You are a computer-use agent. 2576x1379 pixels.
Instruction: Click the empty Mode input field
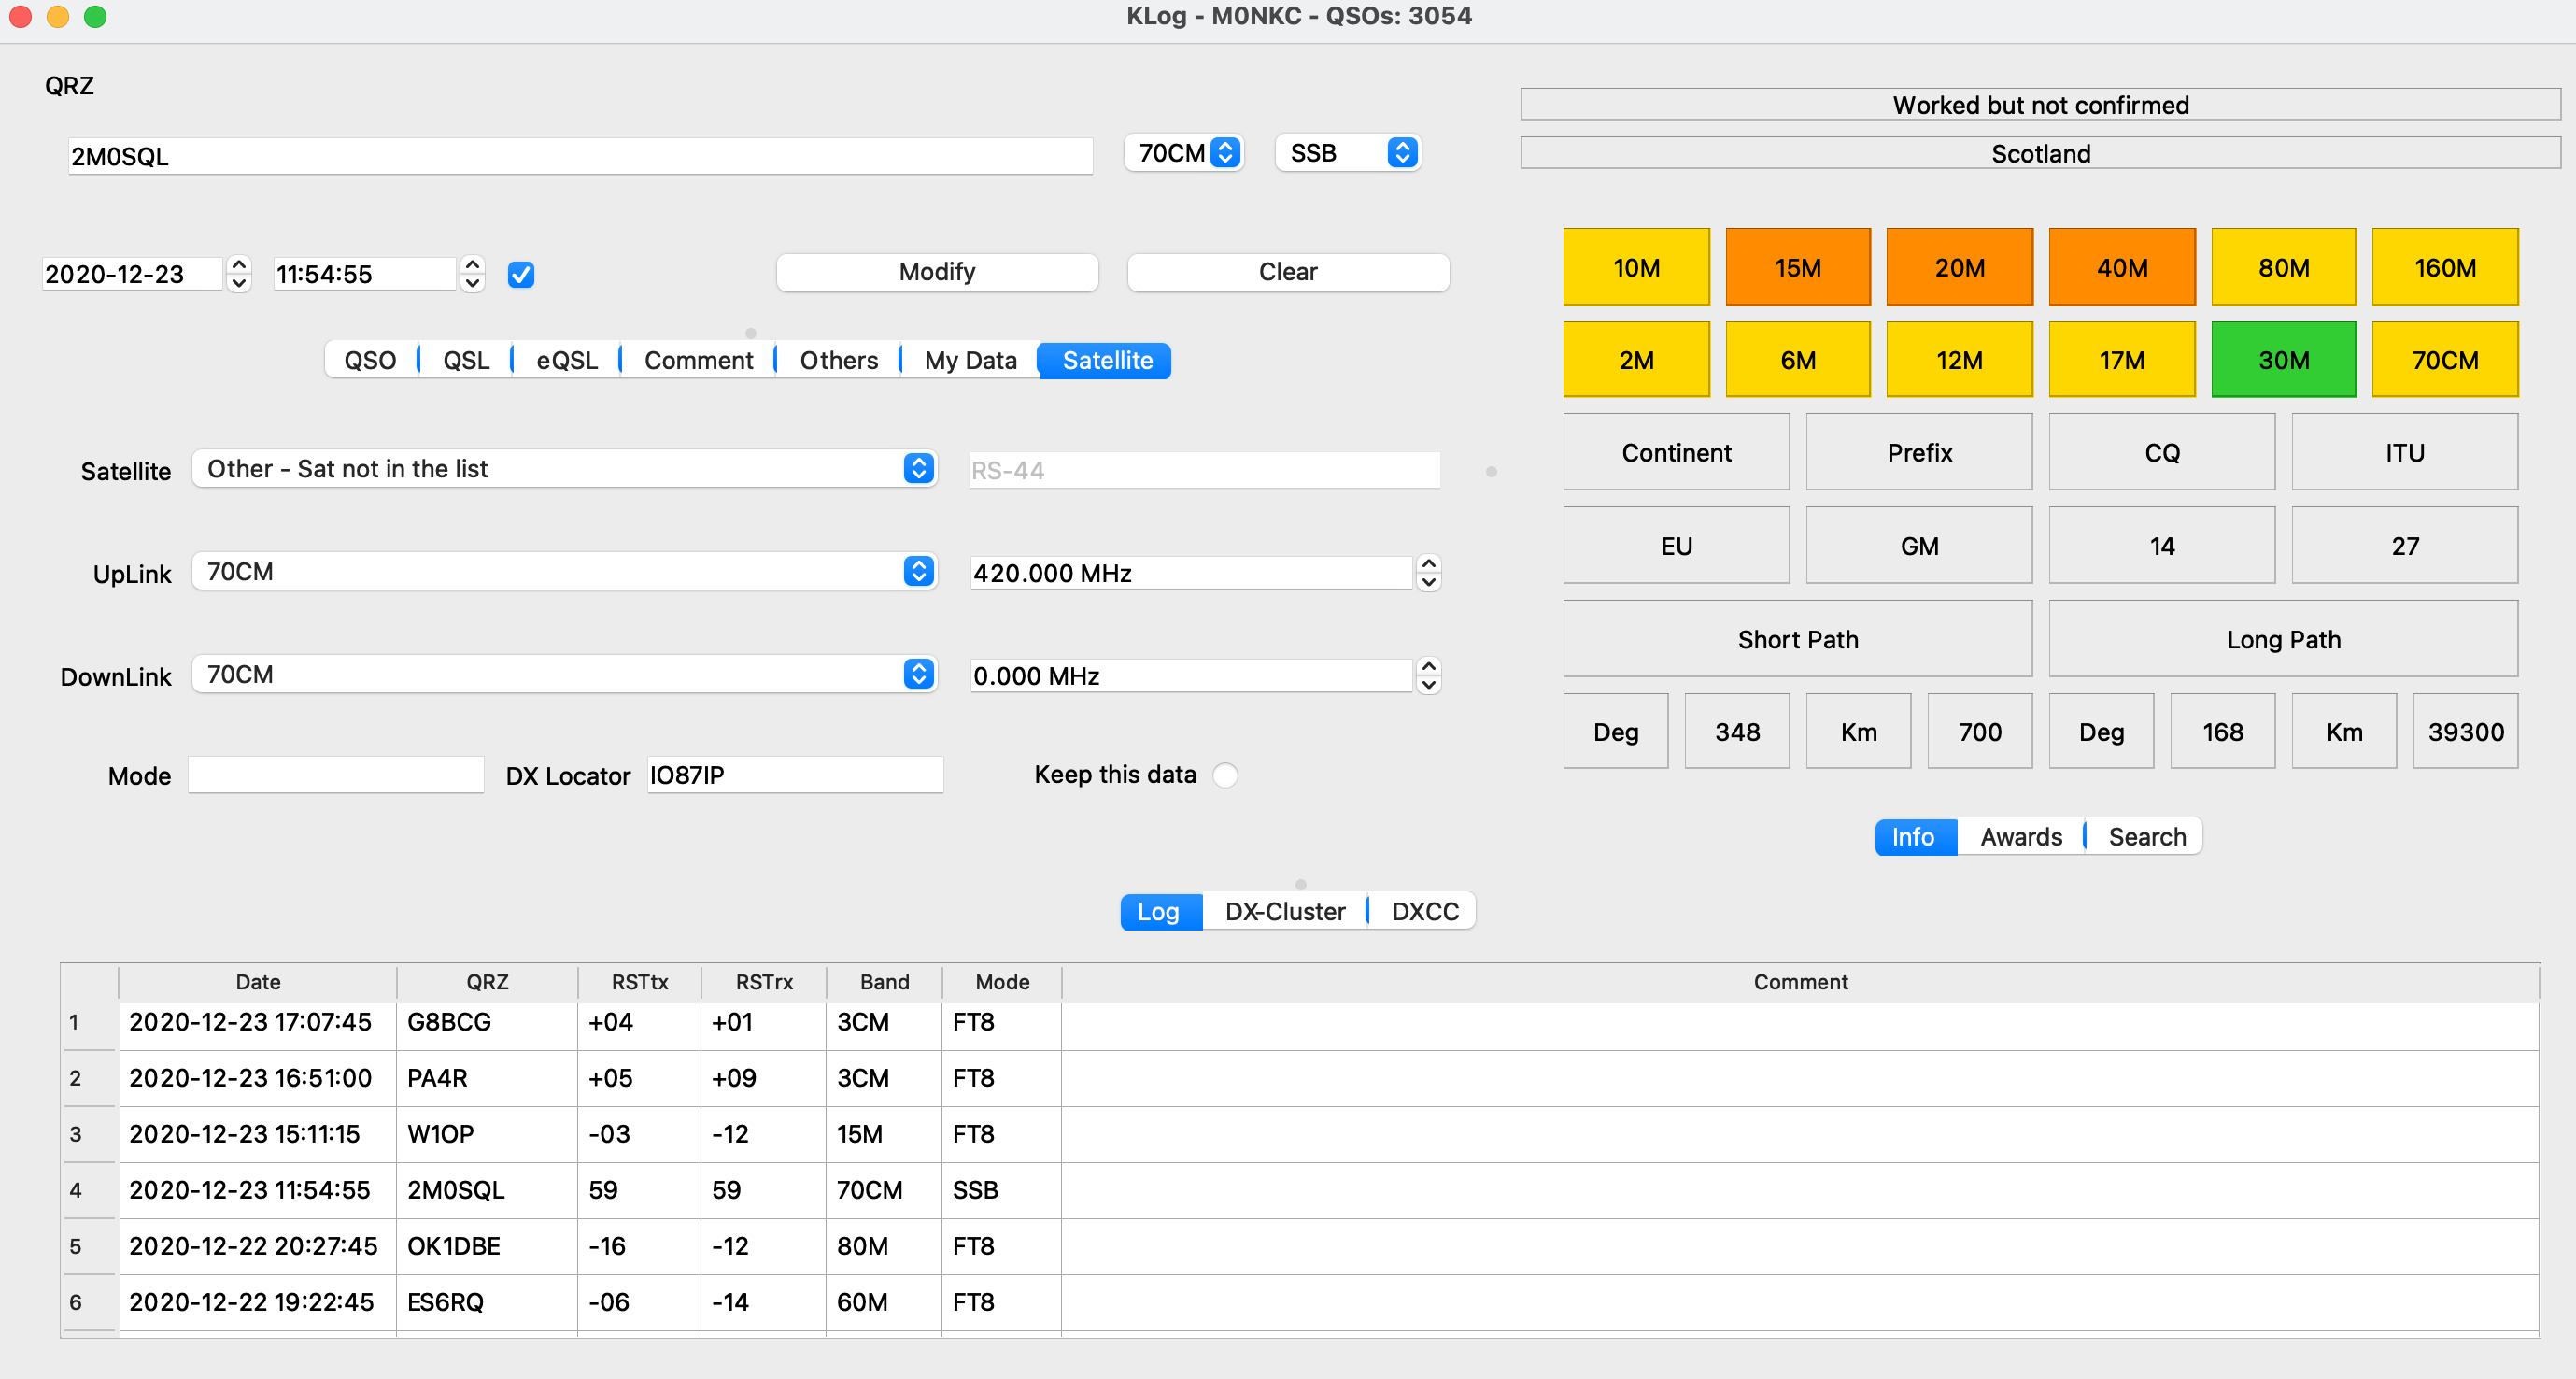[336, 775]
